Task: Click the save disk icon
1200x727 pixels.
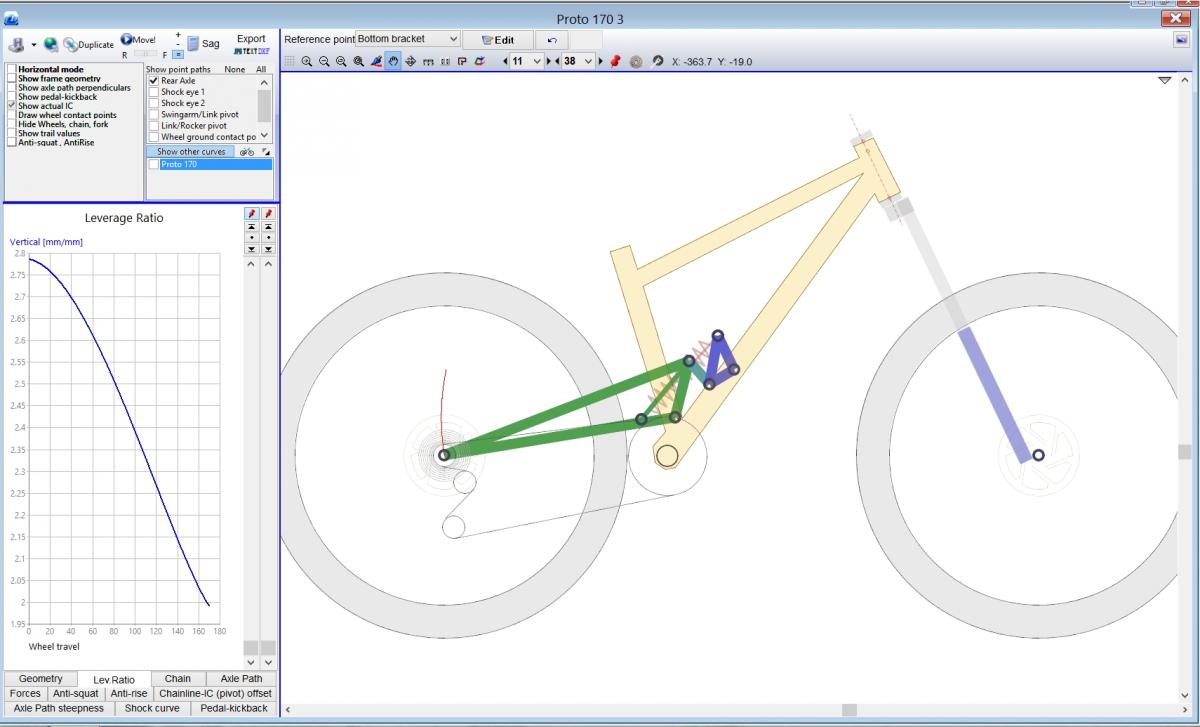Action: coord(16,44)
